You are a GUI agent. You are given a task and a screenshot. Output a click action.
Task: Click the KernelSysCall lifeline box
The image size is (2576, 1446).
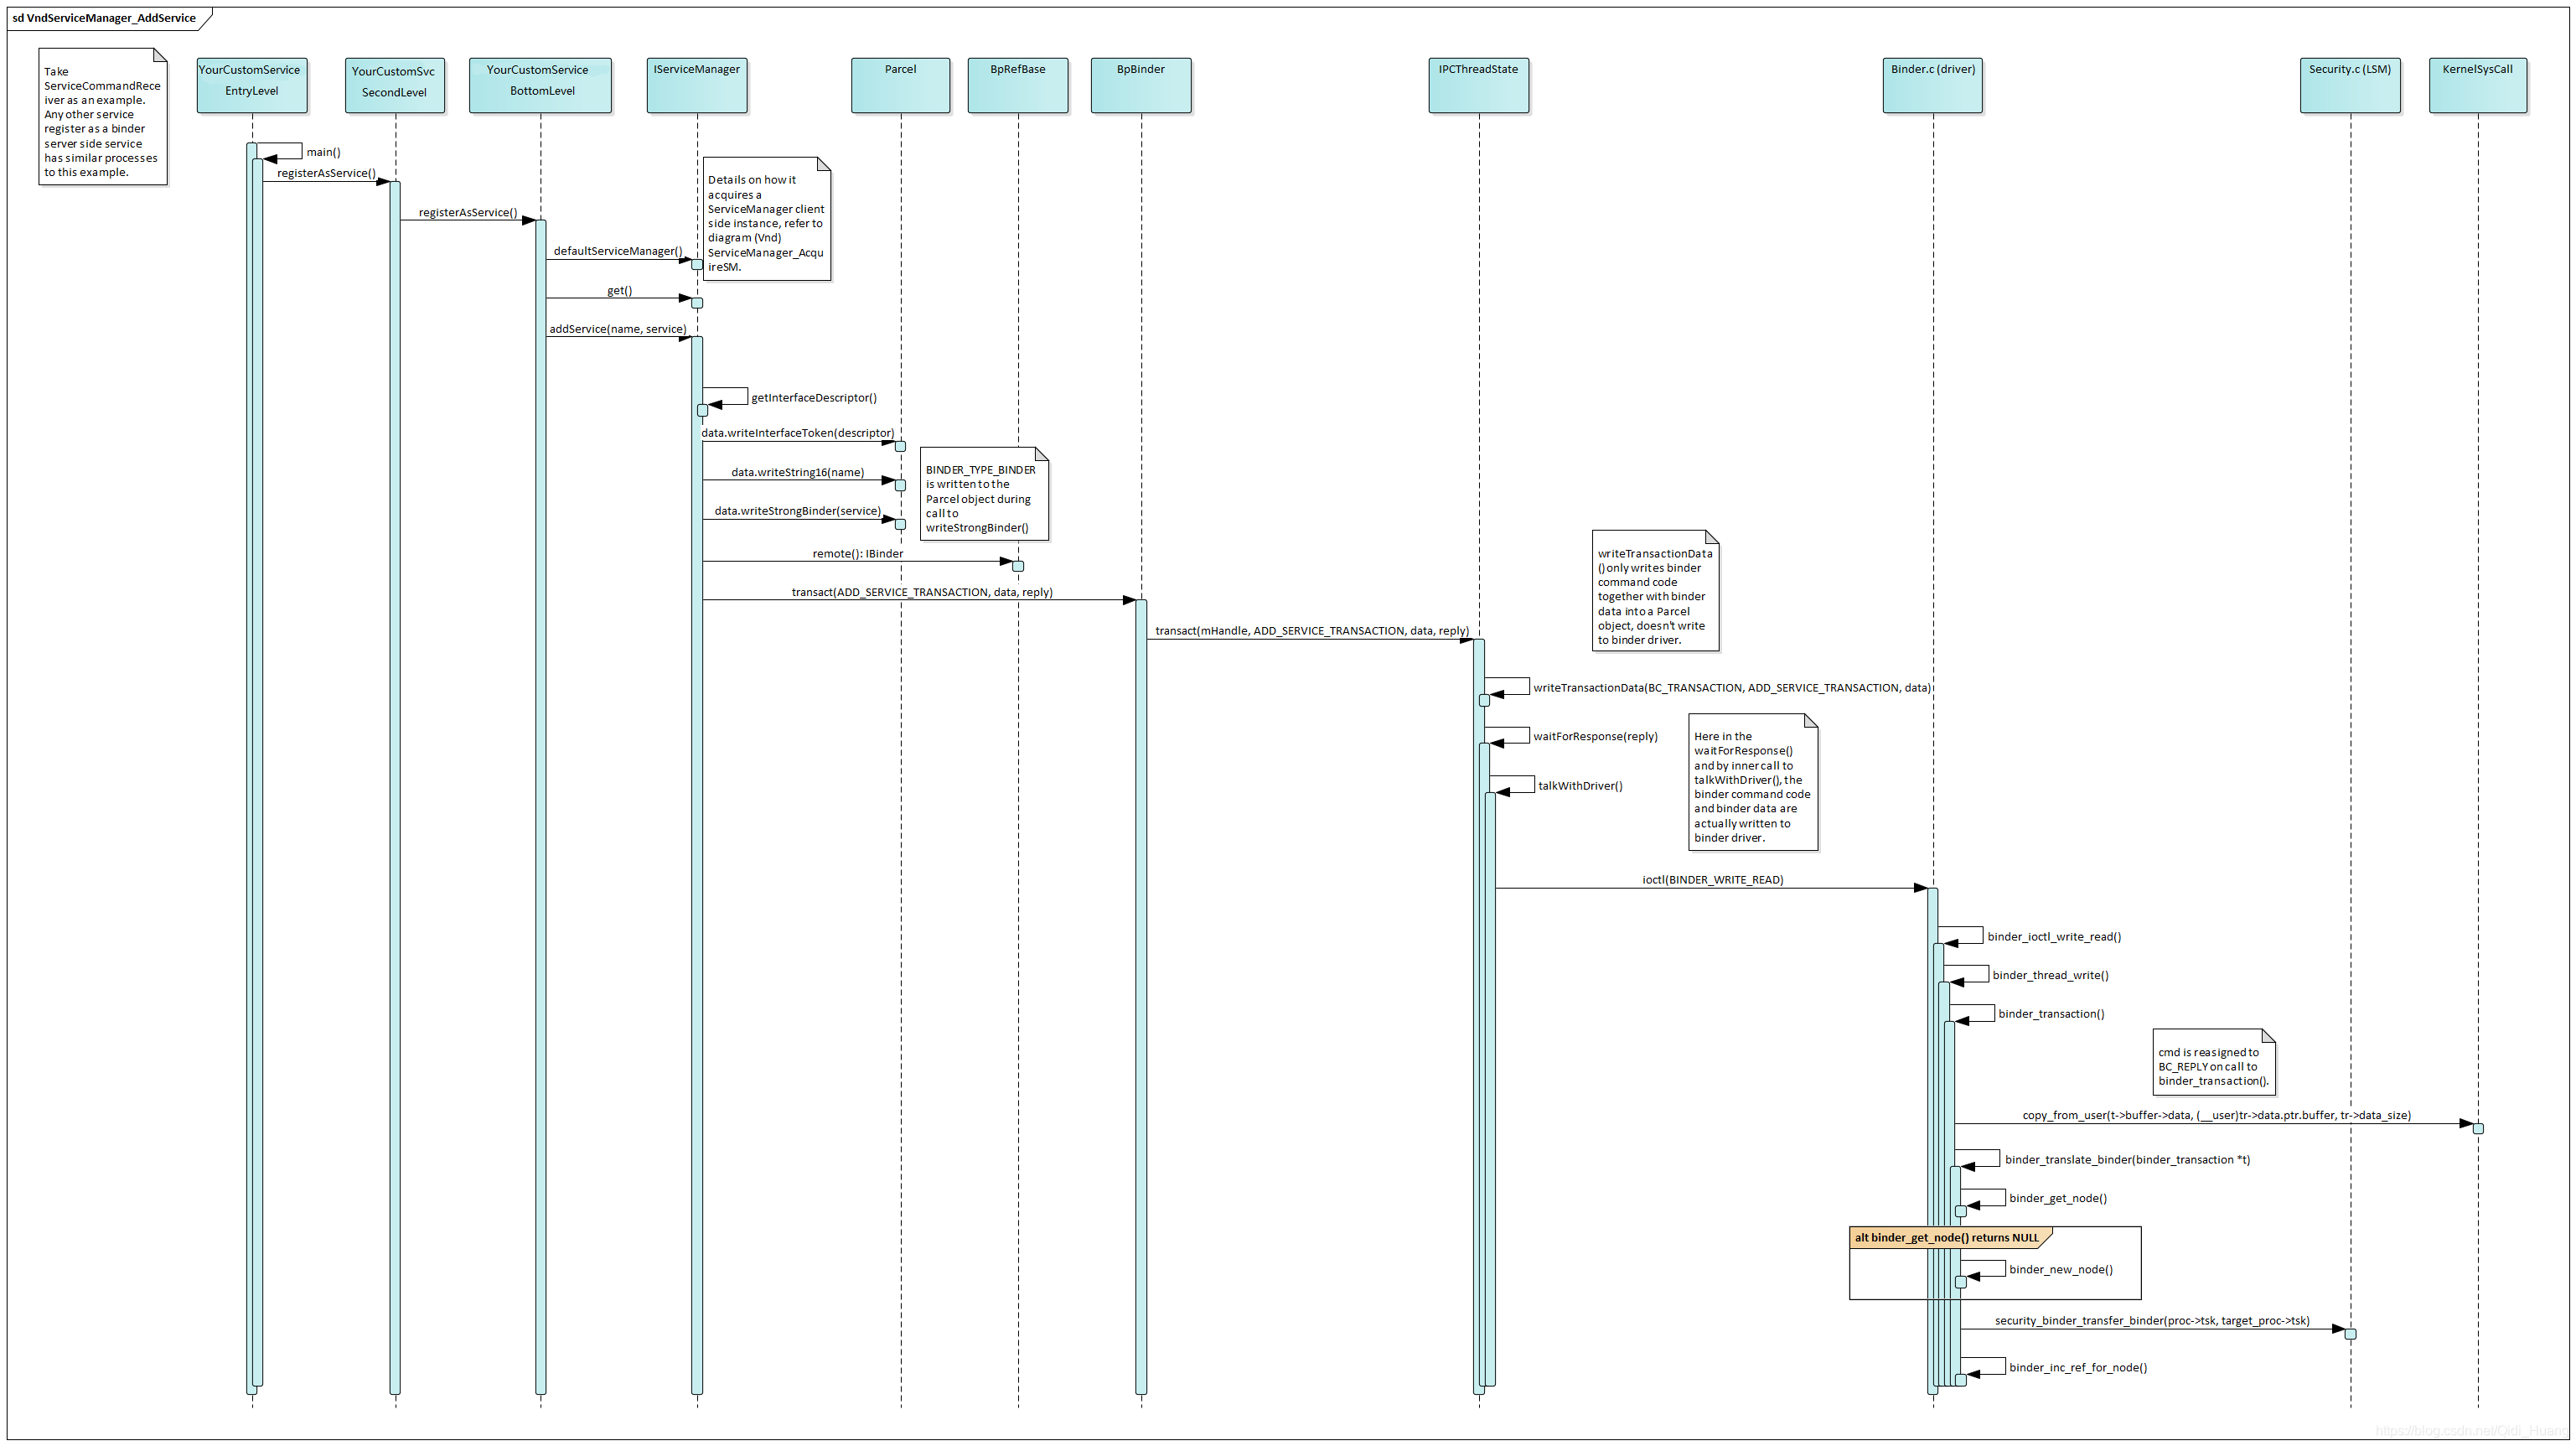[x=2477, y=85]
